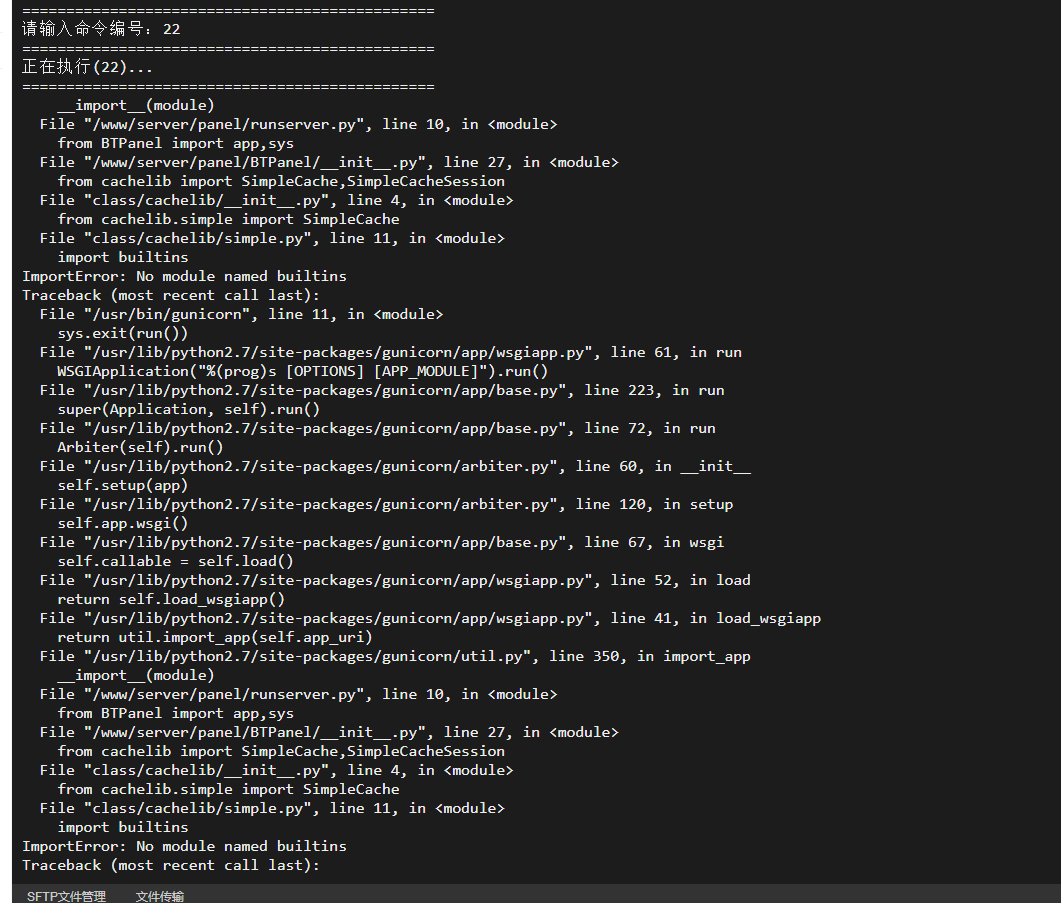Click the first ImportError builtins message
The height and width of the screenshot is (903, 1061).
point(184,276)
